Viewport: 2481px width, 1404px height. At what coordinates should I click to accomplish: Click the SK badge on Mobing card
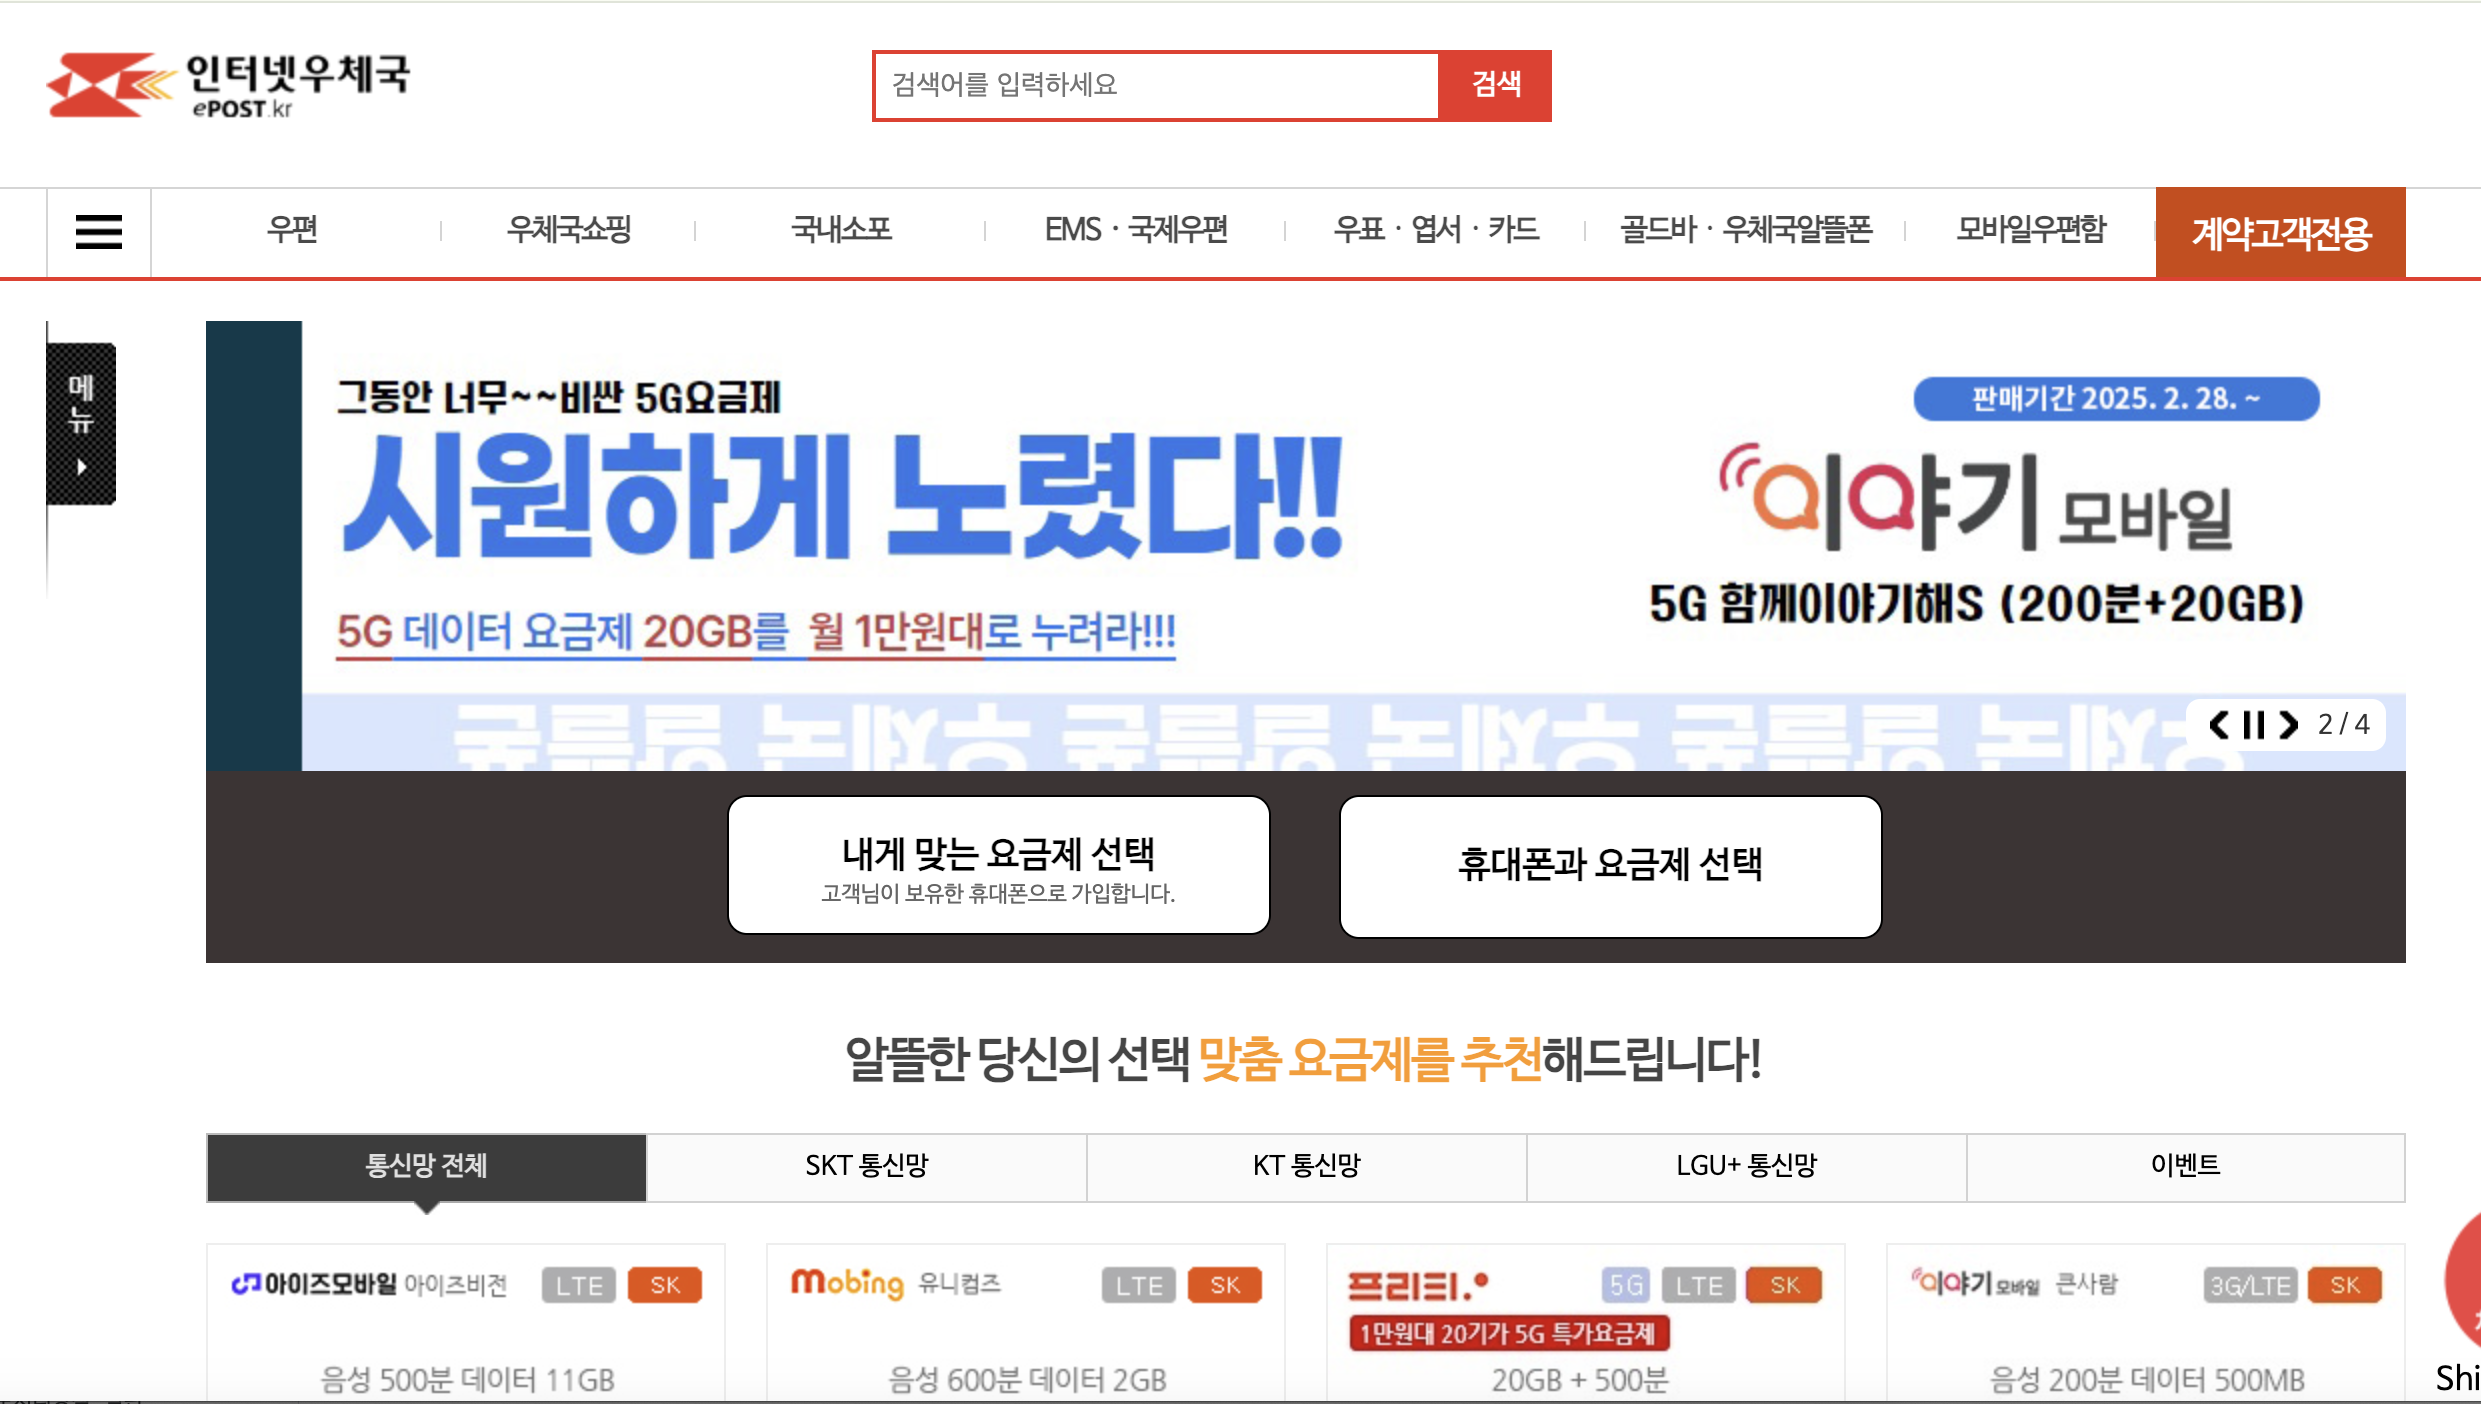pos(1225,1286)
